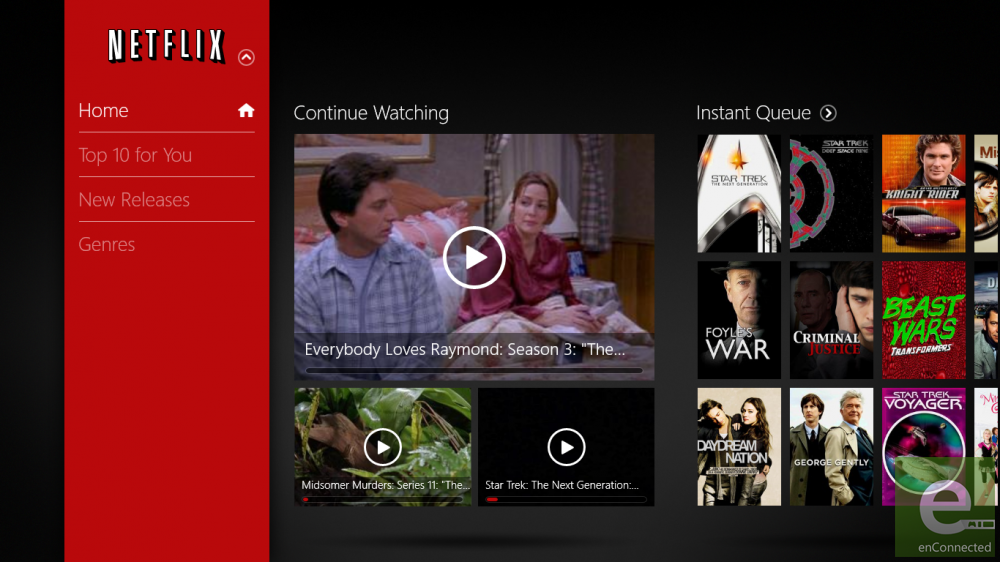Open Foyle's War poster
The height and width of the screenshot is (562, 1000).
click(739, 320)
